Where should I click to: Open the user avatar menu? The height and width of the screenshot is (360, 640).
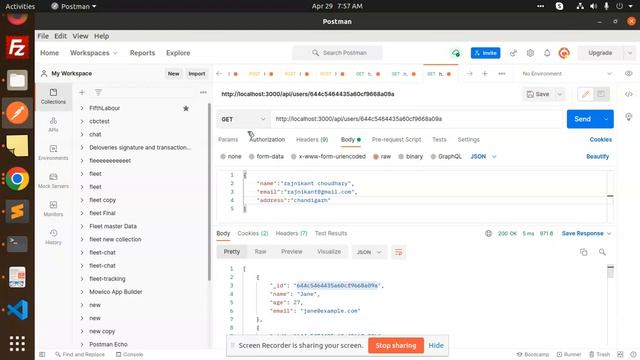[564, 53]
